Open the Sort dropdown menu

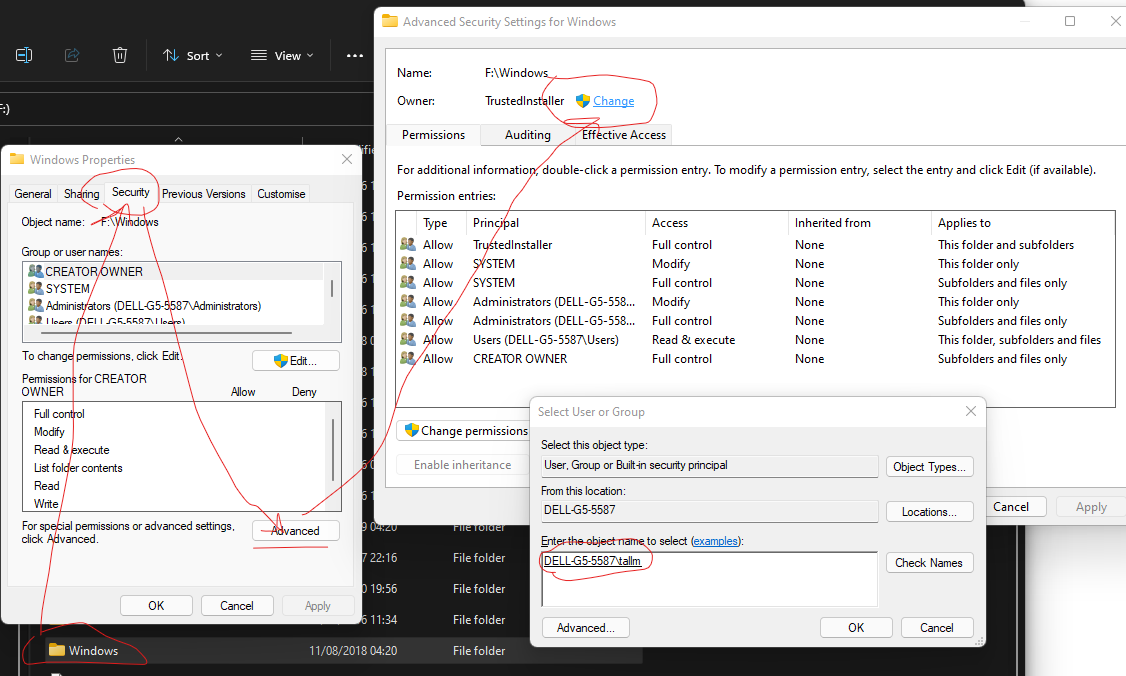click(193, 56)
